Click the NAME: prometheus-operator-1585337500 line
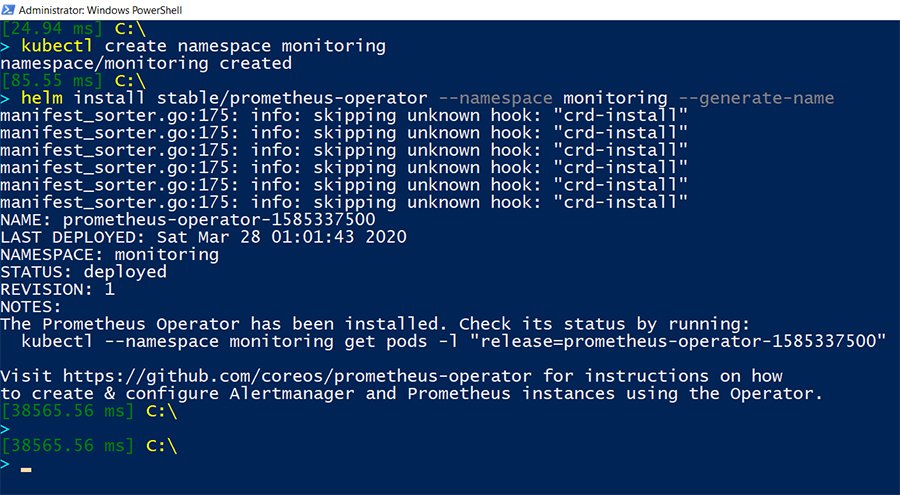Image resolution: width=900 pixels, height=495 pixels. [x=187, y=219]
